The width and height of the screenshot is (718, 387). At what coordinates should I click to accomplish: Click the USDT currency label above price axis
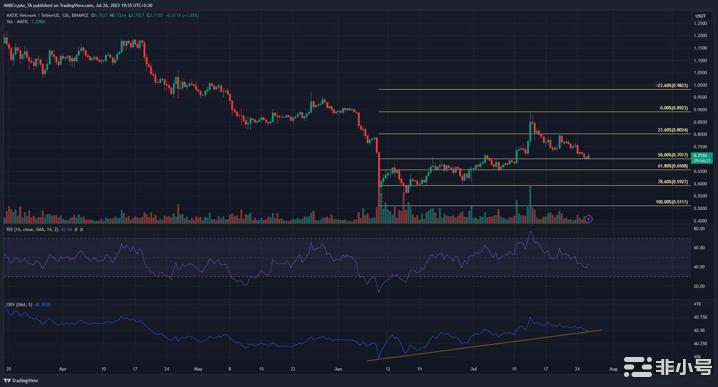pos(700,16)
